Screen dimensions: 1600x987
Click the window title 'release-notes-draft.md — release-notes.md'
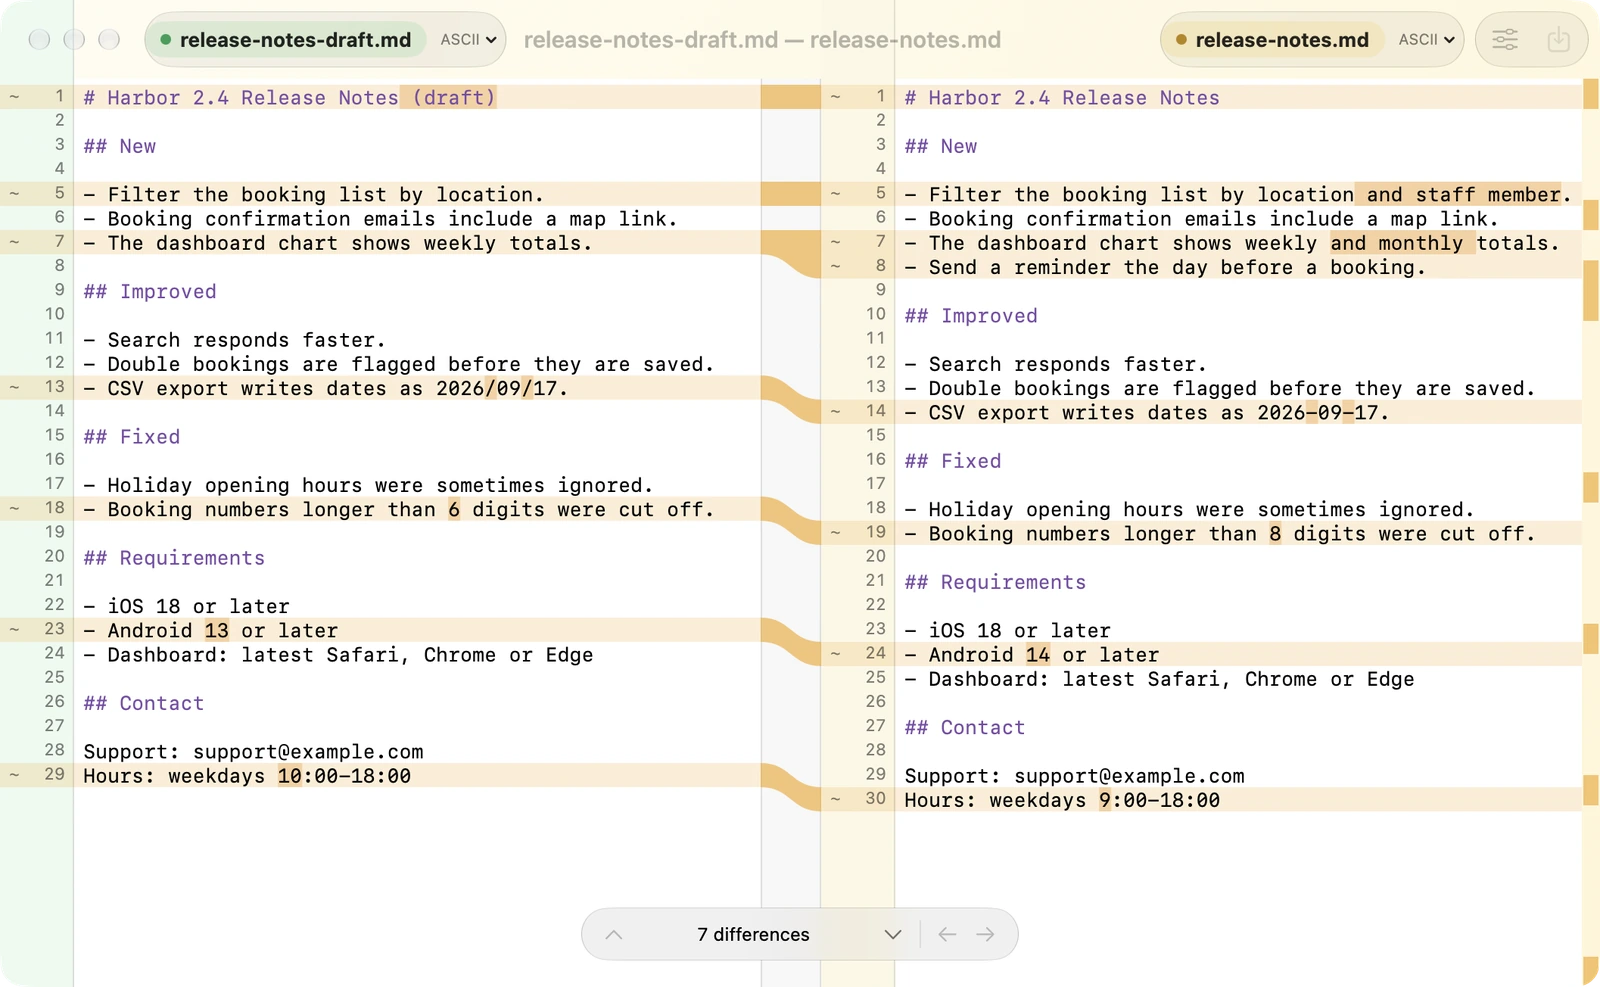click(x=762, y=40)
